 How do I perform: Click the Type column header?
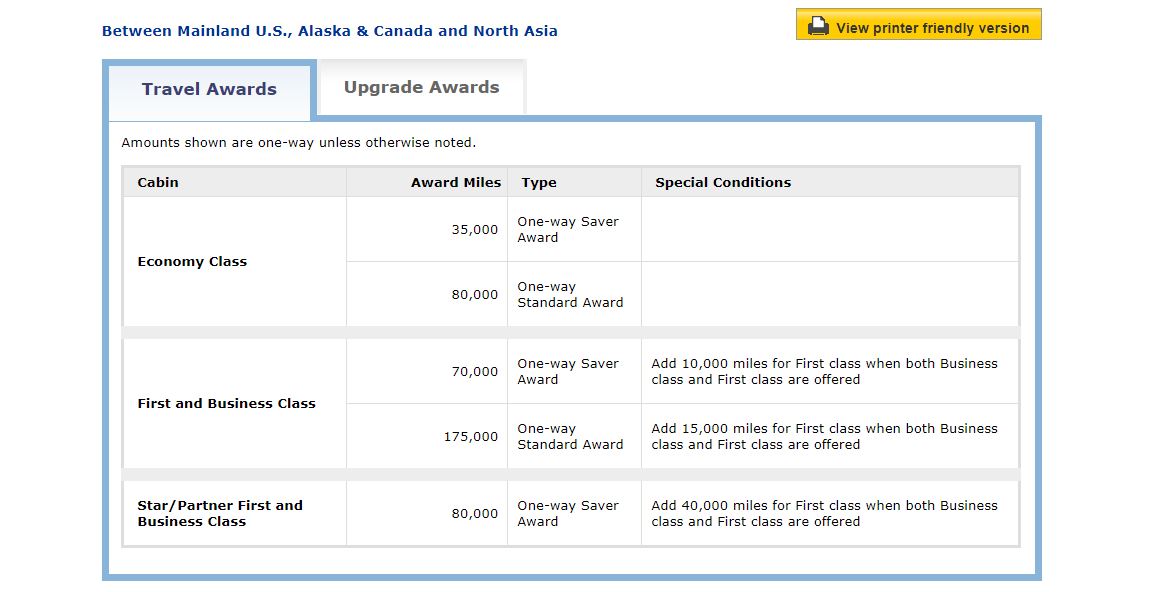[539, 183]
